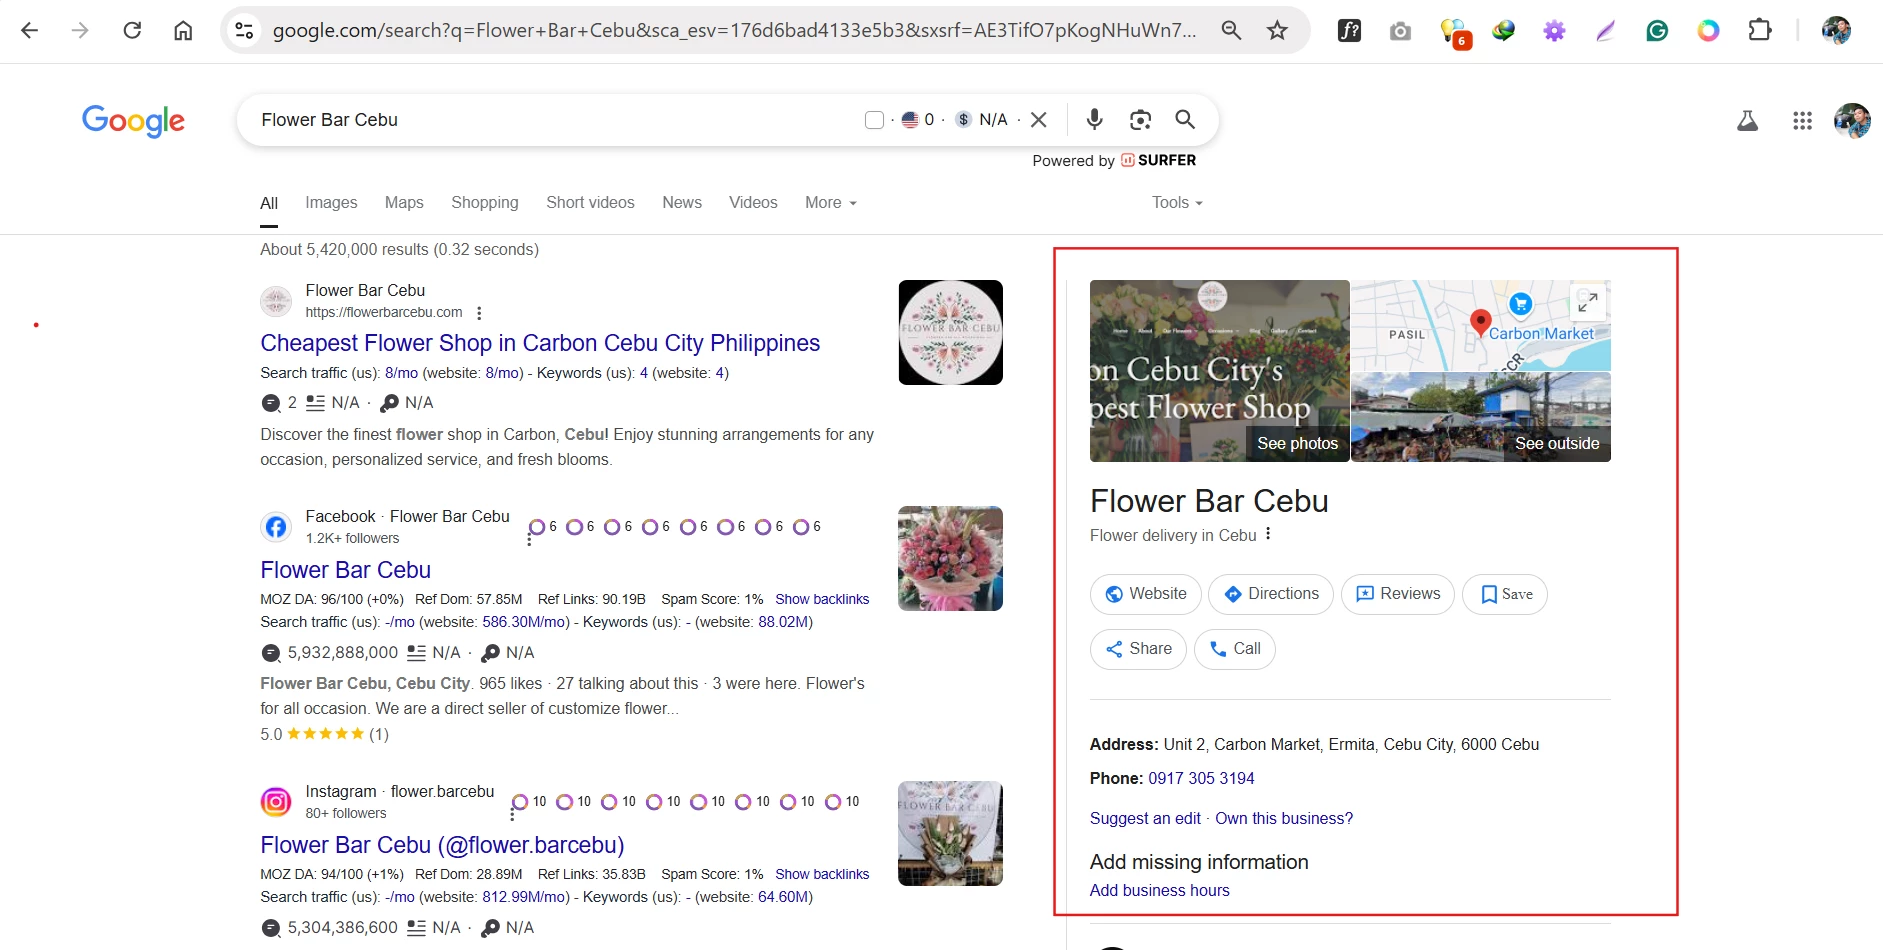The height and width of the screenshot is (950, 1883).
Task: Start voice search with the microphone
Action: pos(1095,120)
